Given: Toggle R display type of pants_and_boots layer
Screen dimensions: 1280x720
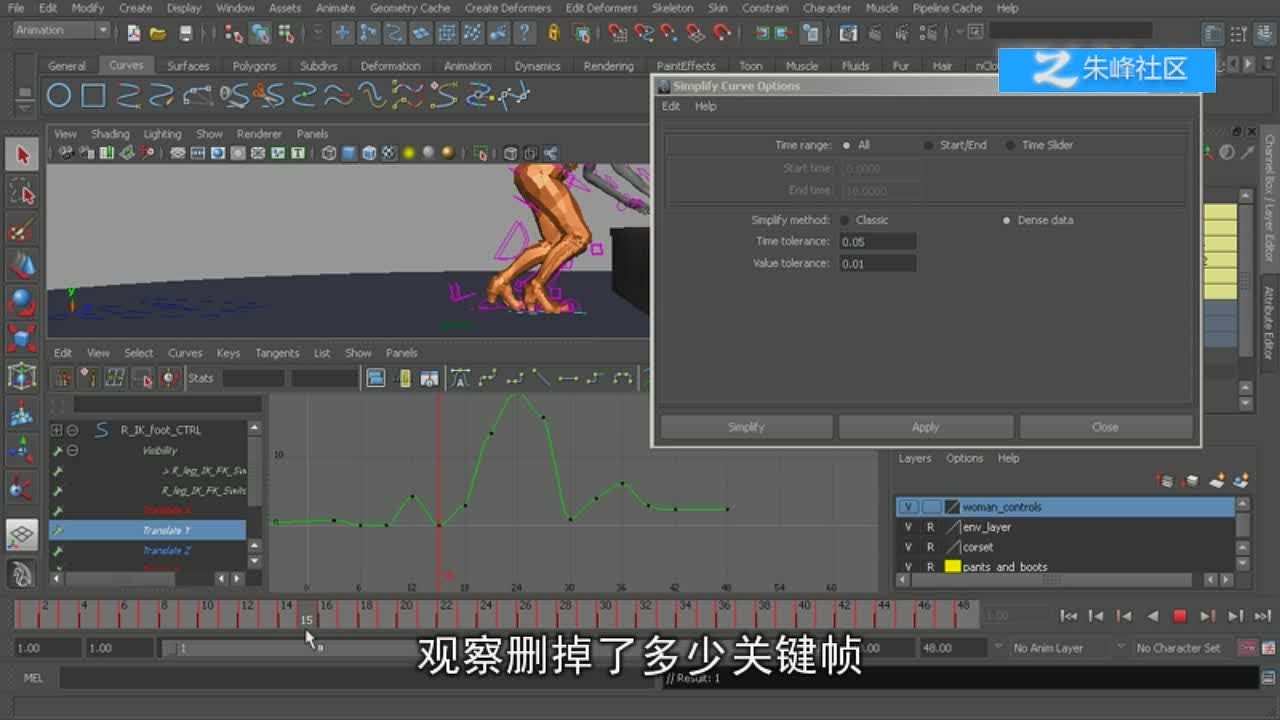Looking at the screenshot, I should pos(930,567).
